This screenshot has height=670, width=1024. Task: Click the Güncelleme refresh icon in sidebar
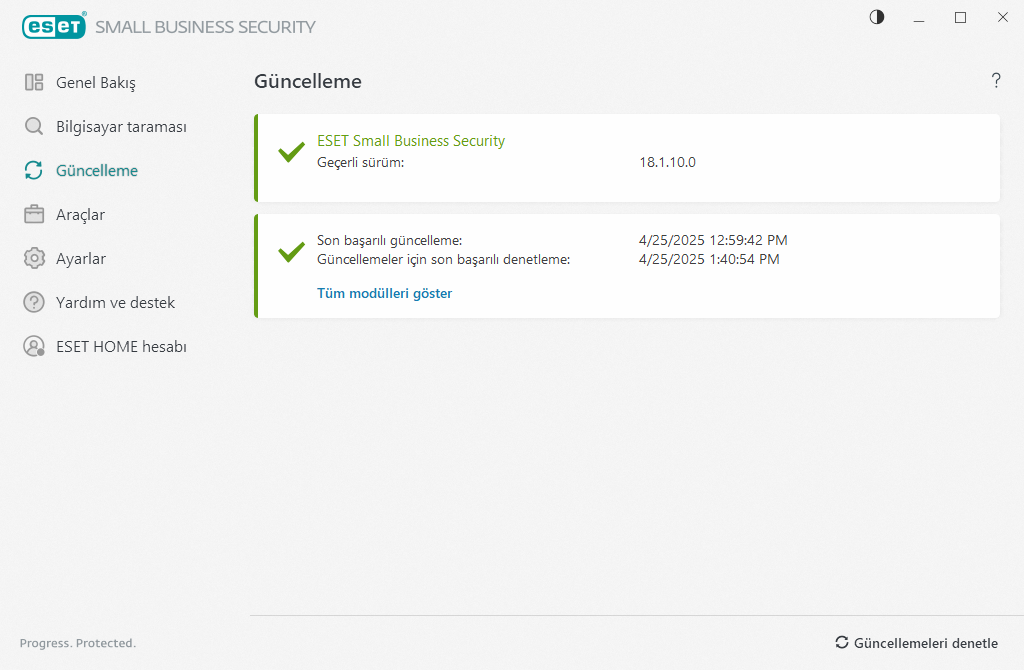tap(34, 171)
